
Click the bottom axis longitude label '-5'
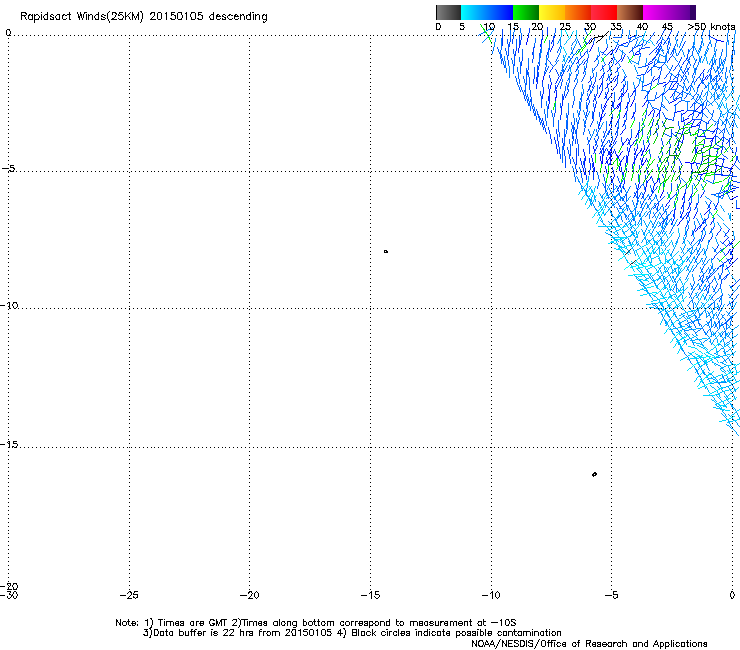pyautogui.click(x=611, y=595)
